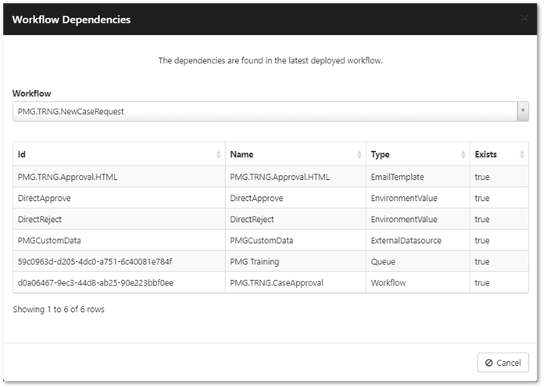Click the PMG.TRNG.CaseApproval workflow name

[x=277, y=283]
